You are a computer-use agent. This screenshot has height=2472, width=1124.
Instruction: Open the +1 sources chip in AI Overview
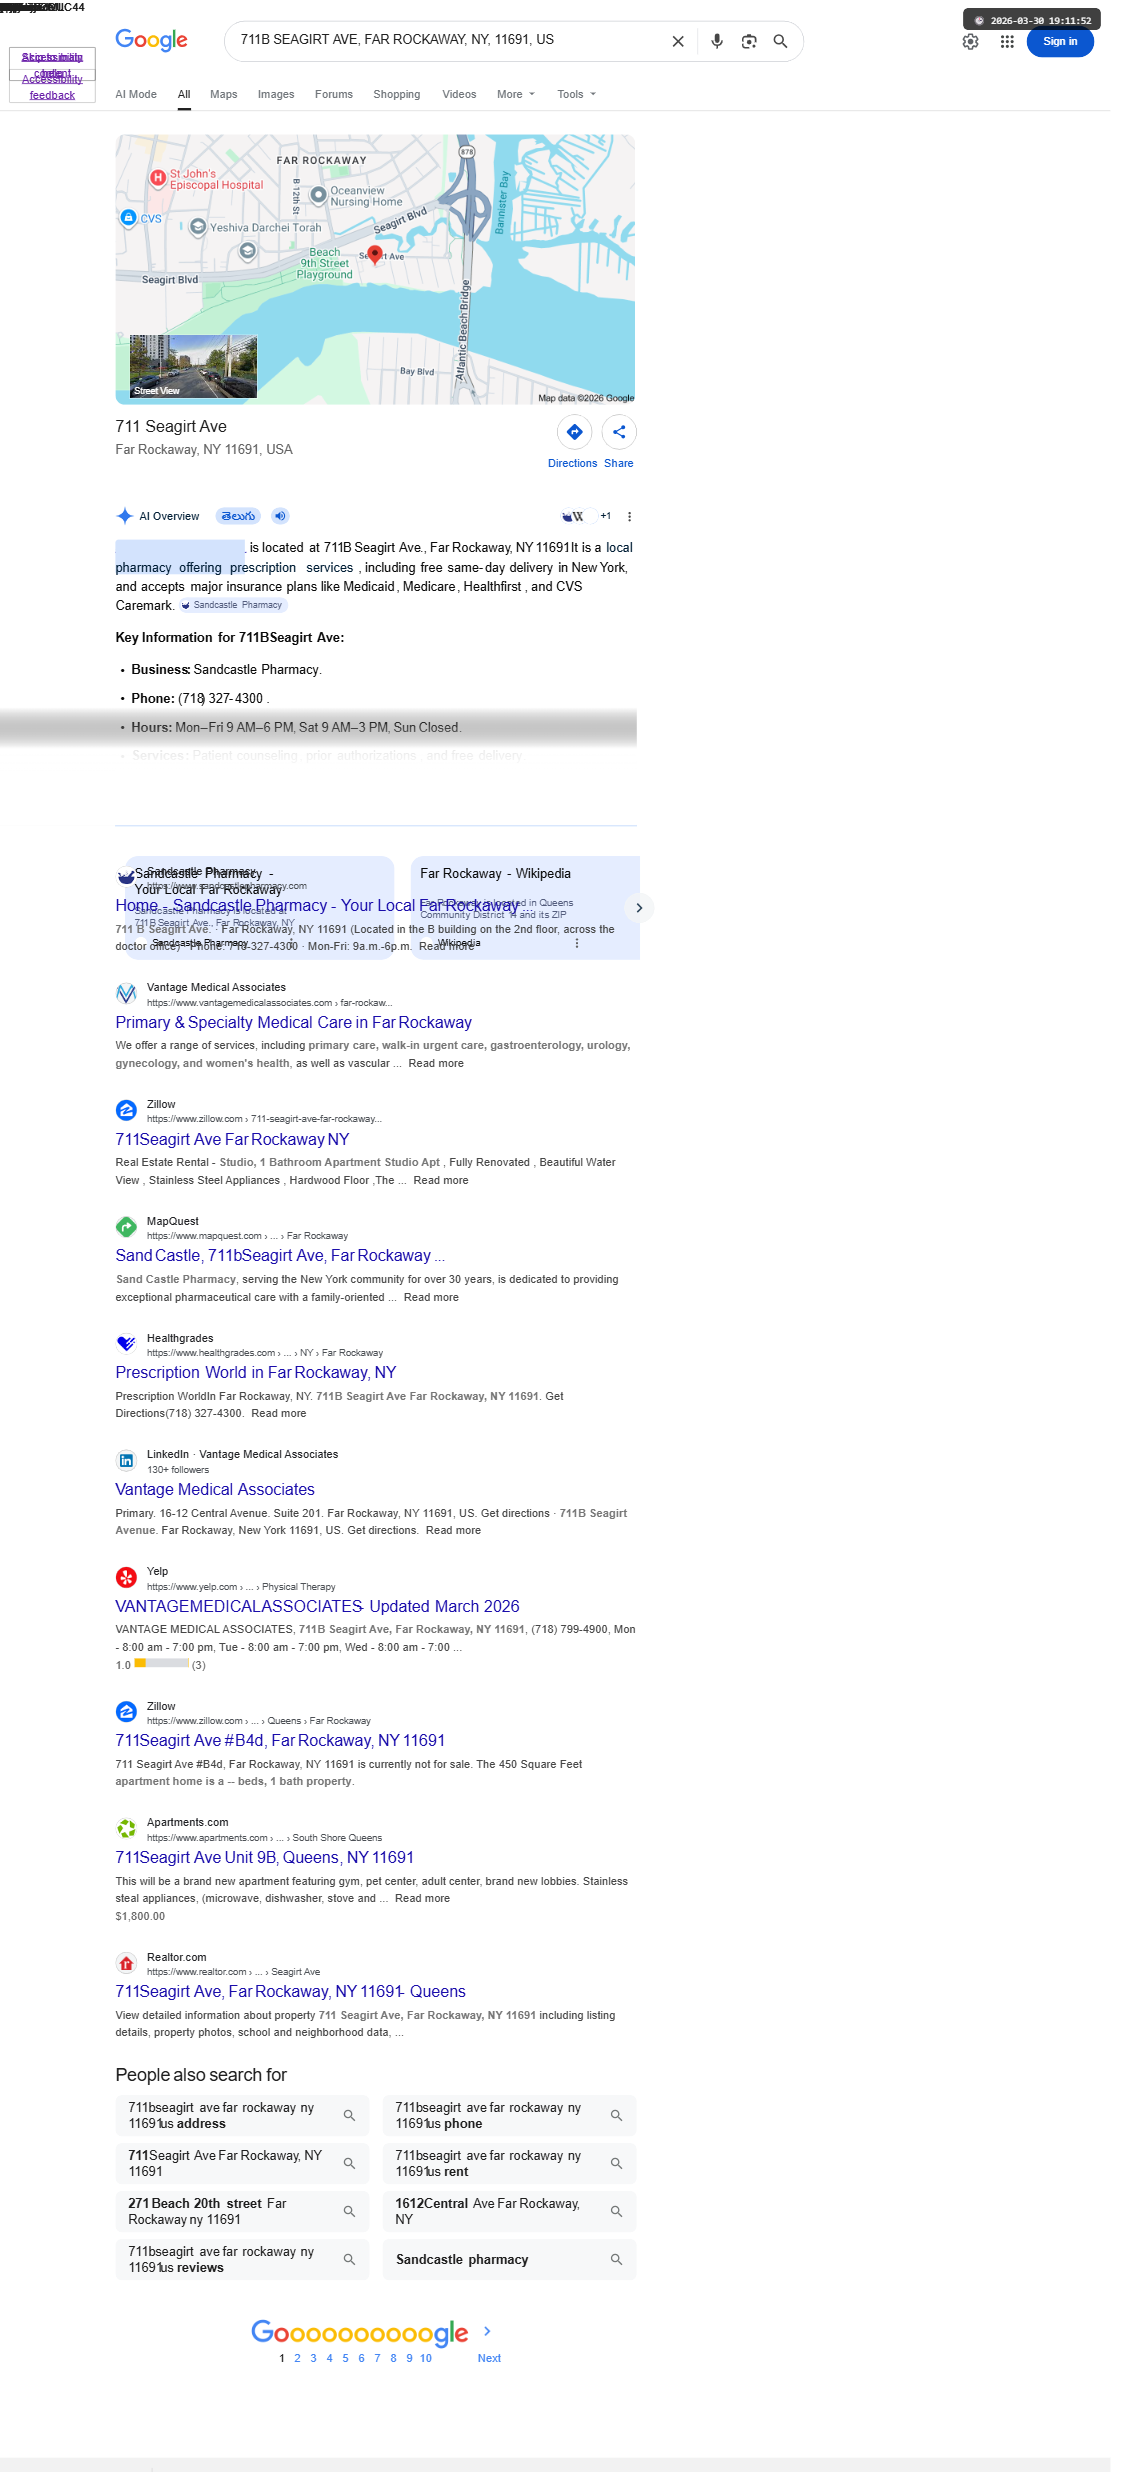(588, 516)
